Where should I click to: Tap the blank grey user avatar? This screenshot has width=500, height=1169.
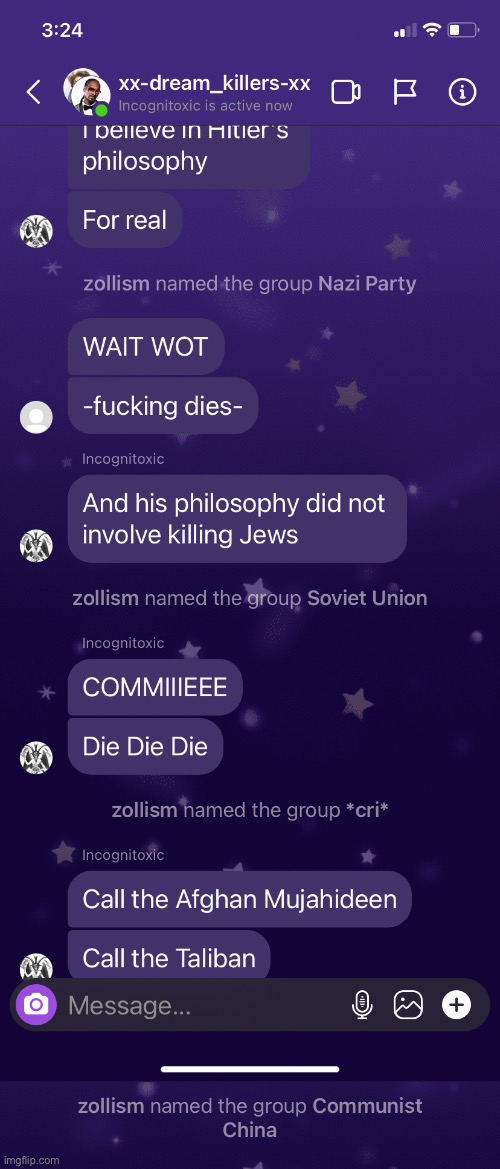[36, 417]
